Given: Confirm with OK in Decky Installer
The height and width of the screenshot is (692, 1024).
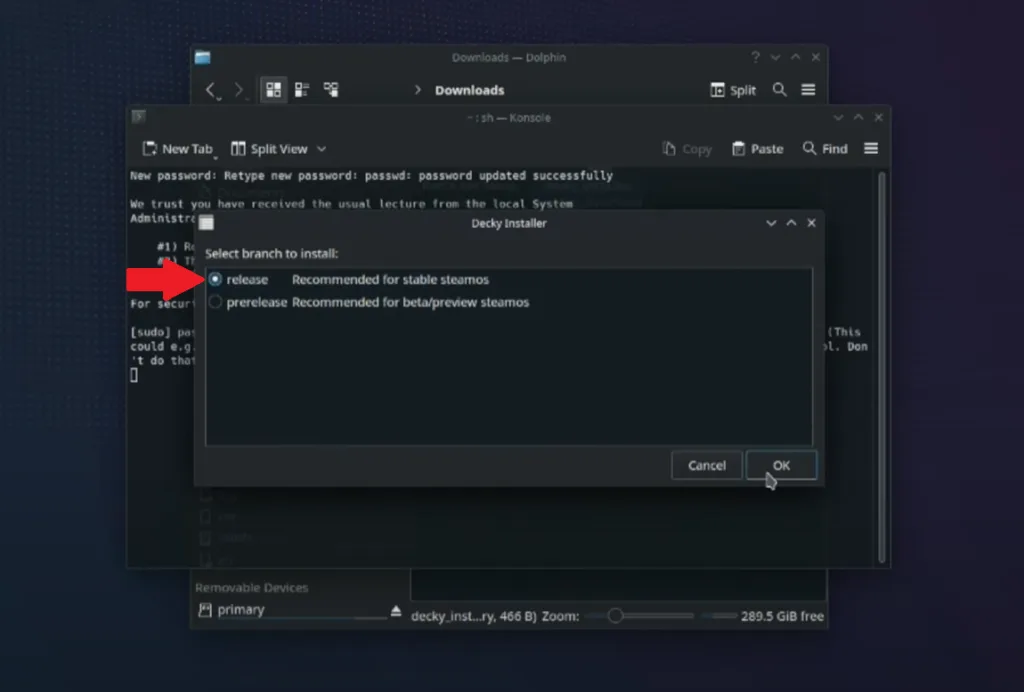Looking at the screenshot, I should pyautogui.click(x=782, y=465).
